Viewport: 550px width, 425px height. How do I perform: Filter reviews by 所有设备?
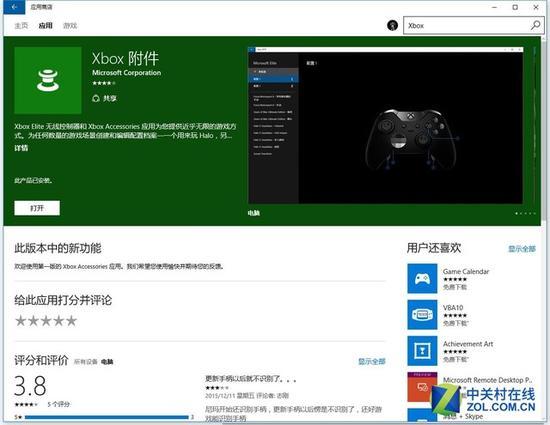point(85,362)
